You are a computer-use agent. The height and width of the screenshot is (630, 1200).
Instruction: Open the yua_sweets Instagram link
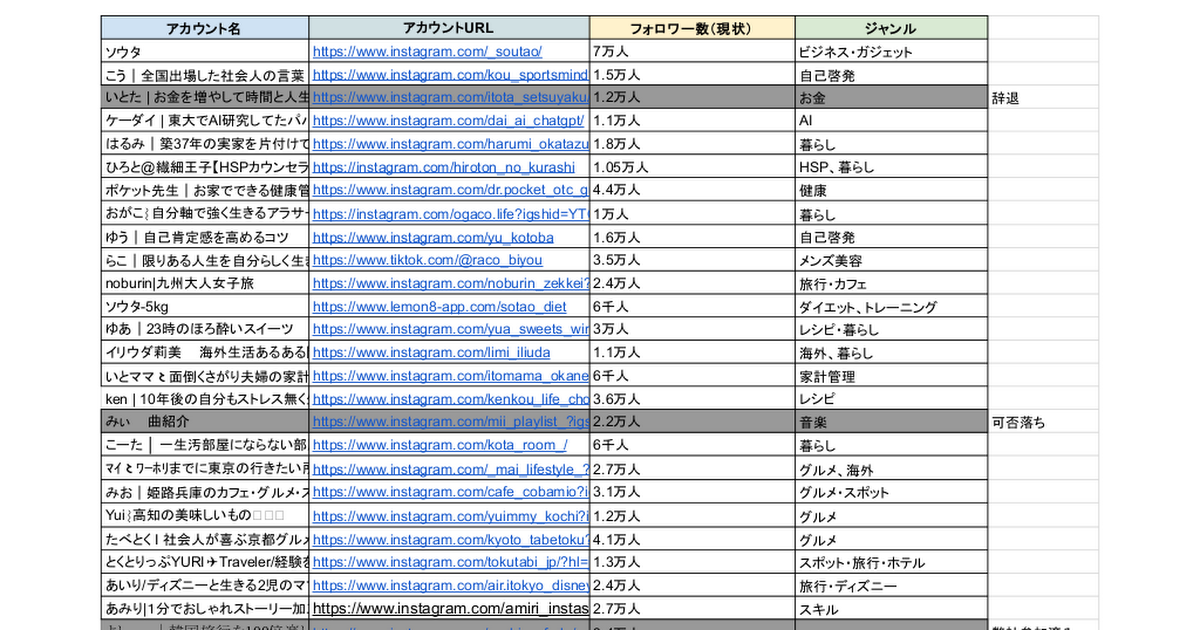[x=451, y=328]
